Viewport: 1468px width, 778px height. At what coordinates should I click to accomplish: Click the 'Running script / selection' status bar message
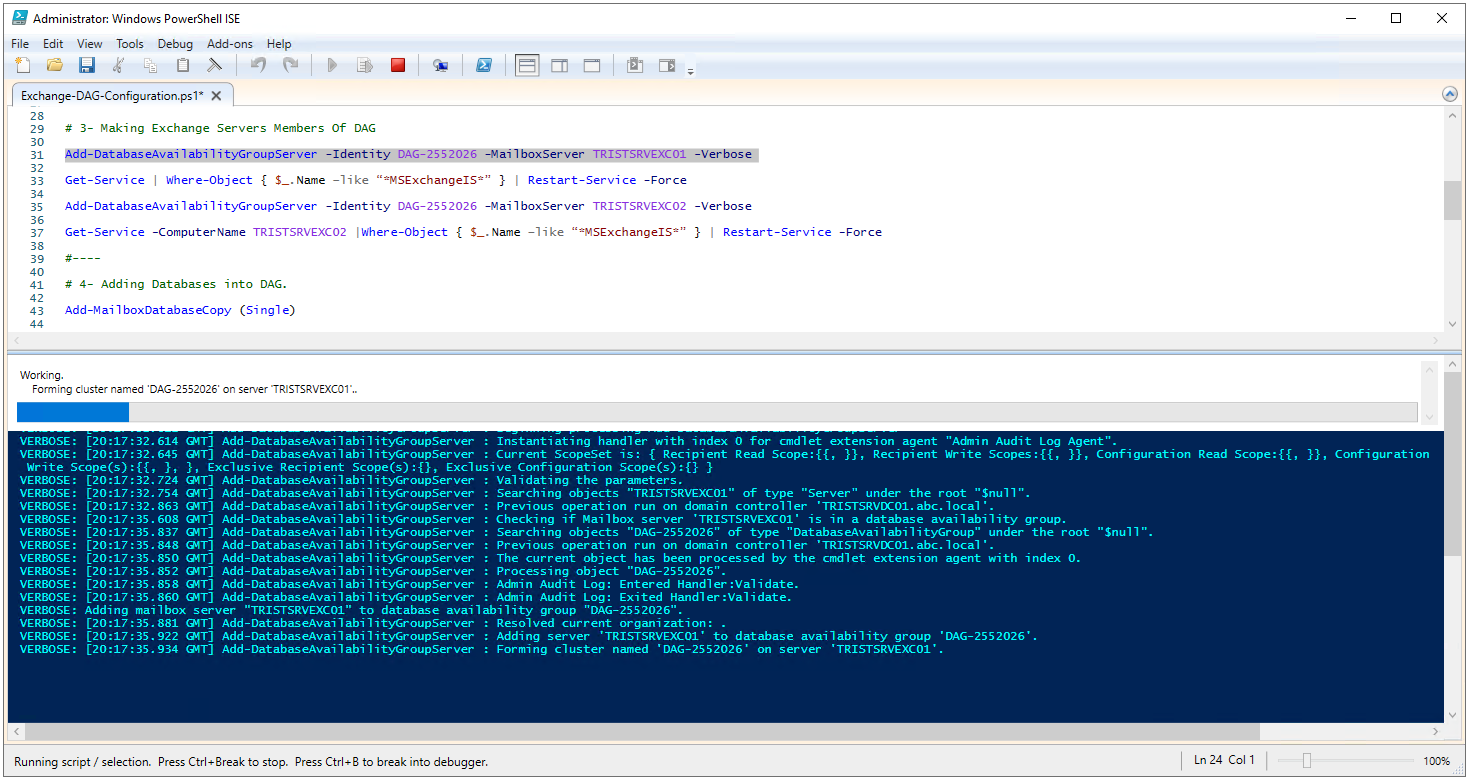251,762
